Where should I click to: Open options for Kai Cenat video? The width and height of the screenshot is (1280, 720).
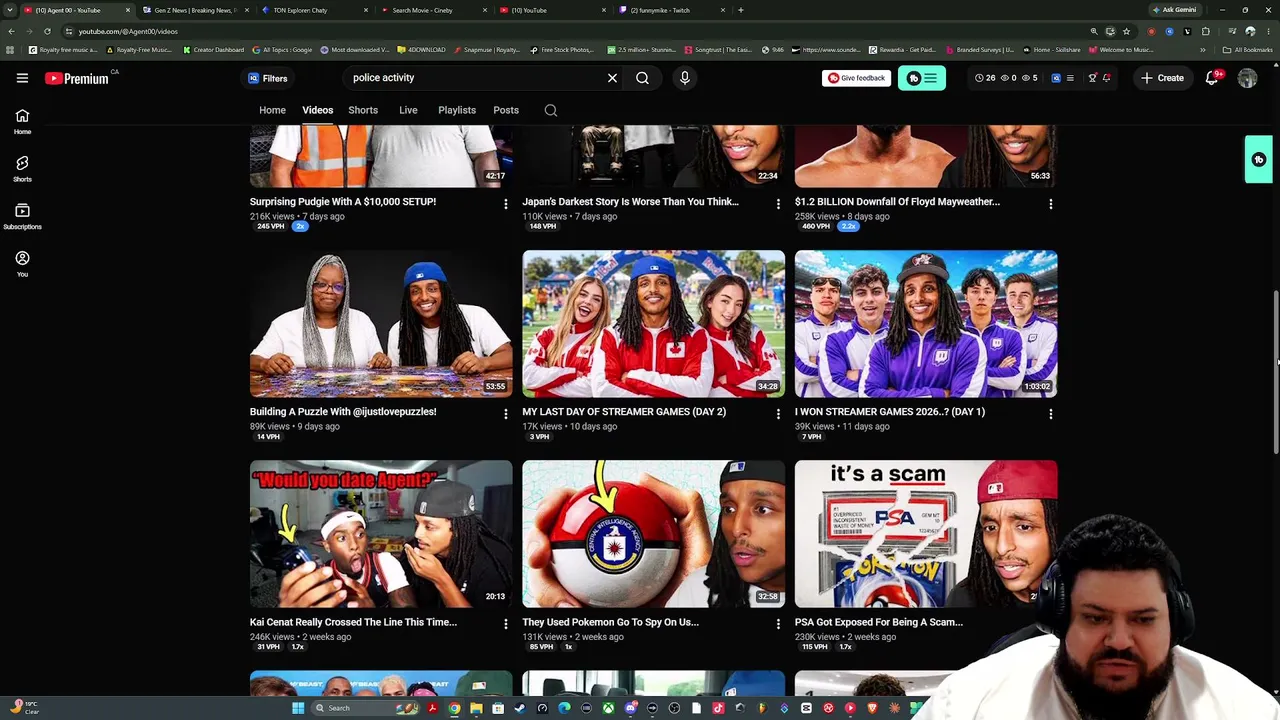coord(505,624)
